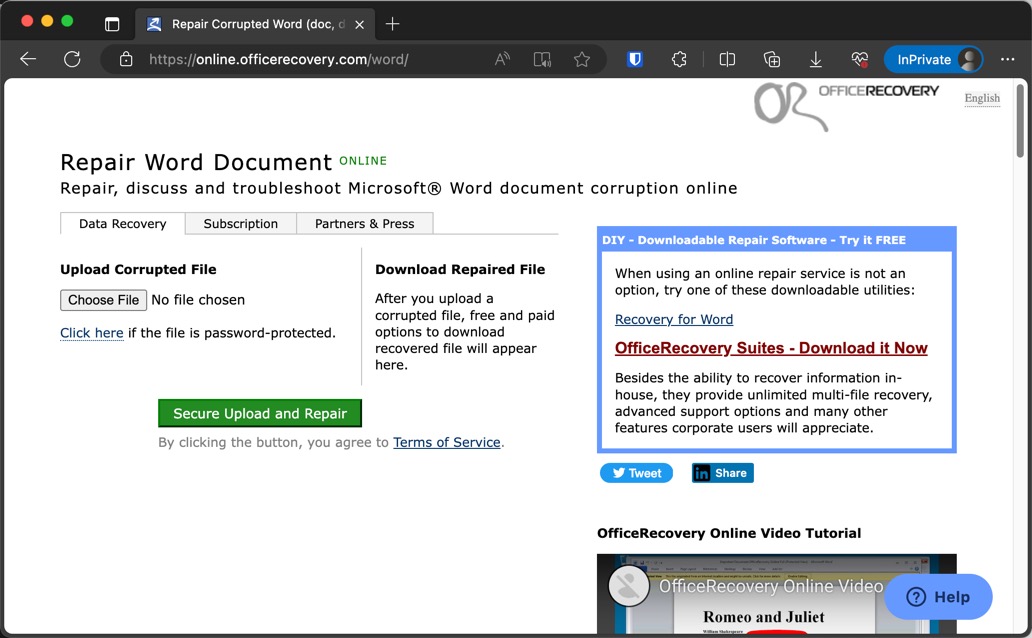Select the Data Recovery tab
Image resolution: width=1032 pixels, height=638 pixels.
[122, 223]
